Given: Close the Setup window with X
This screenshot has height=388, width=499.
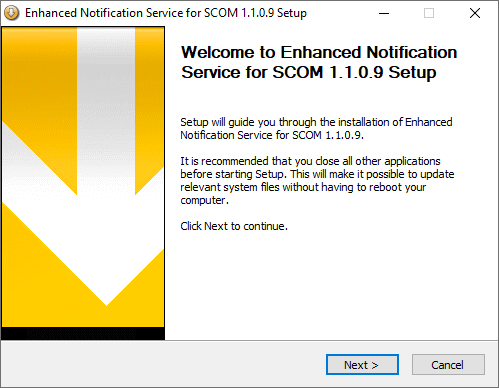Looking at the screenshot, I should tap(475, 13).
